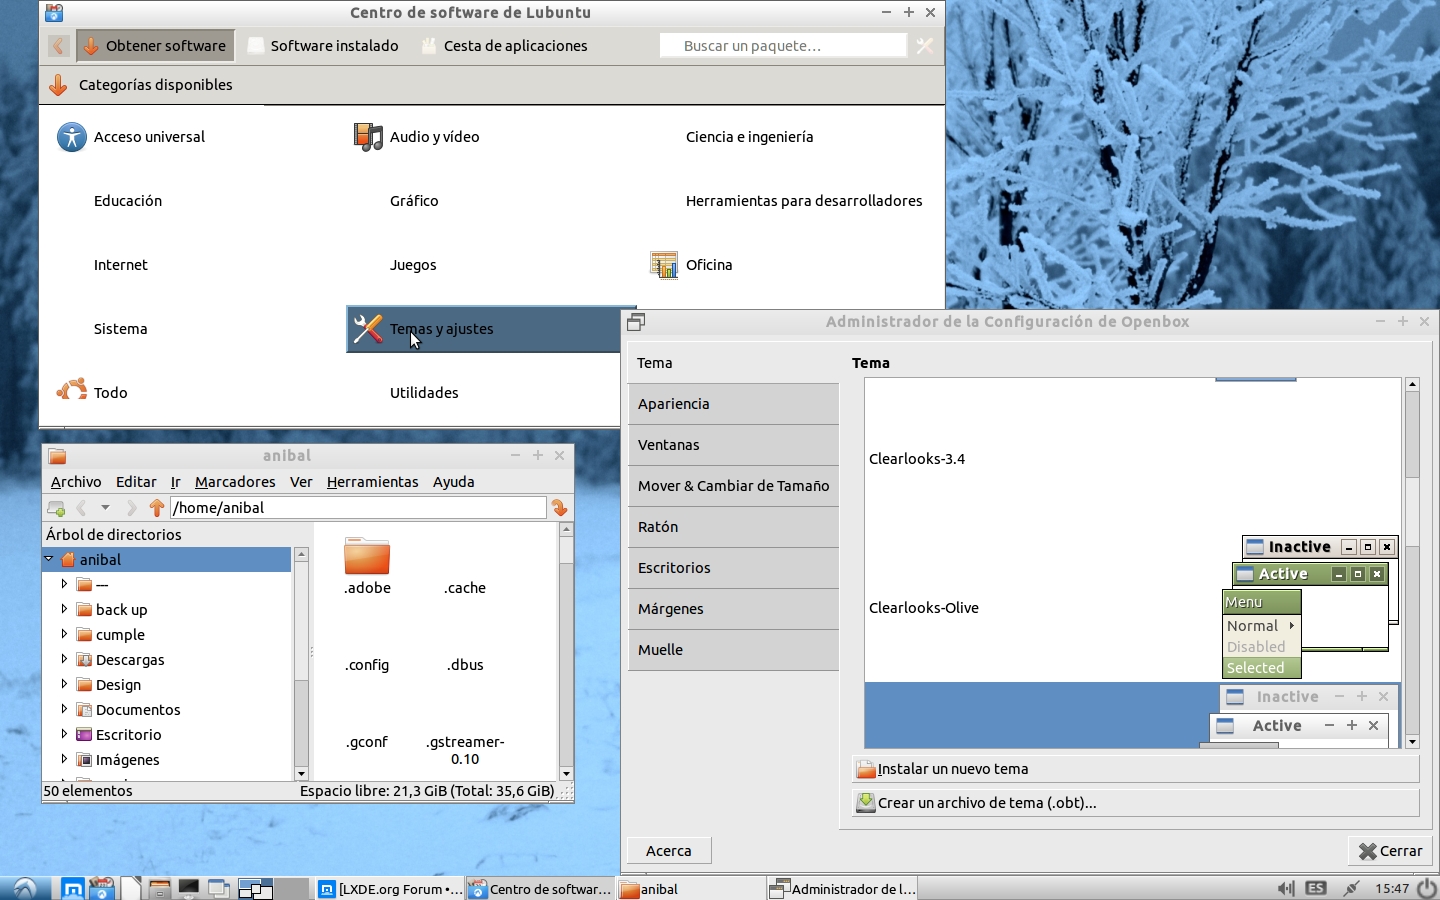This screenshot has width=1440, height=900.
Task: Click Instalar un nuevo tema button
Action: 1136,769
